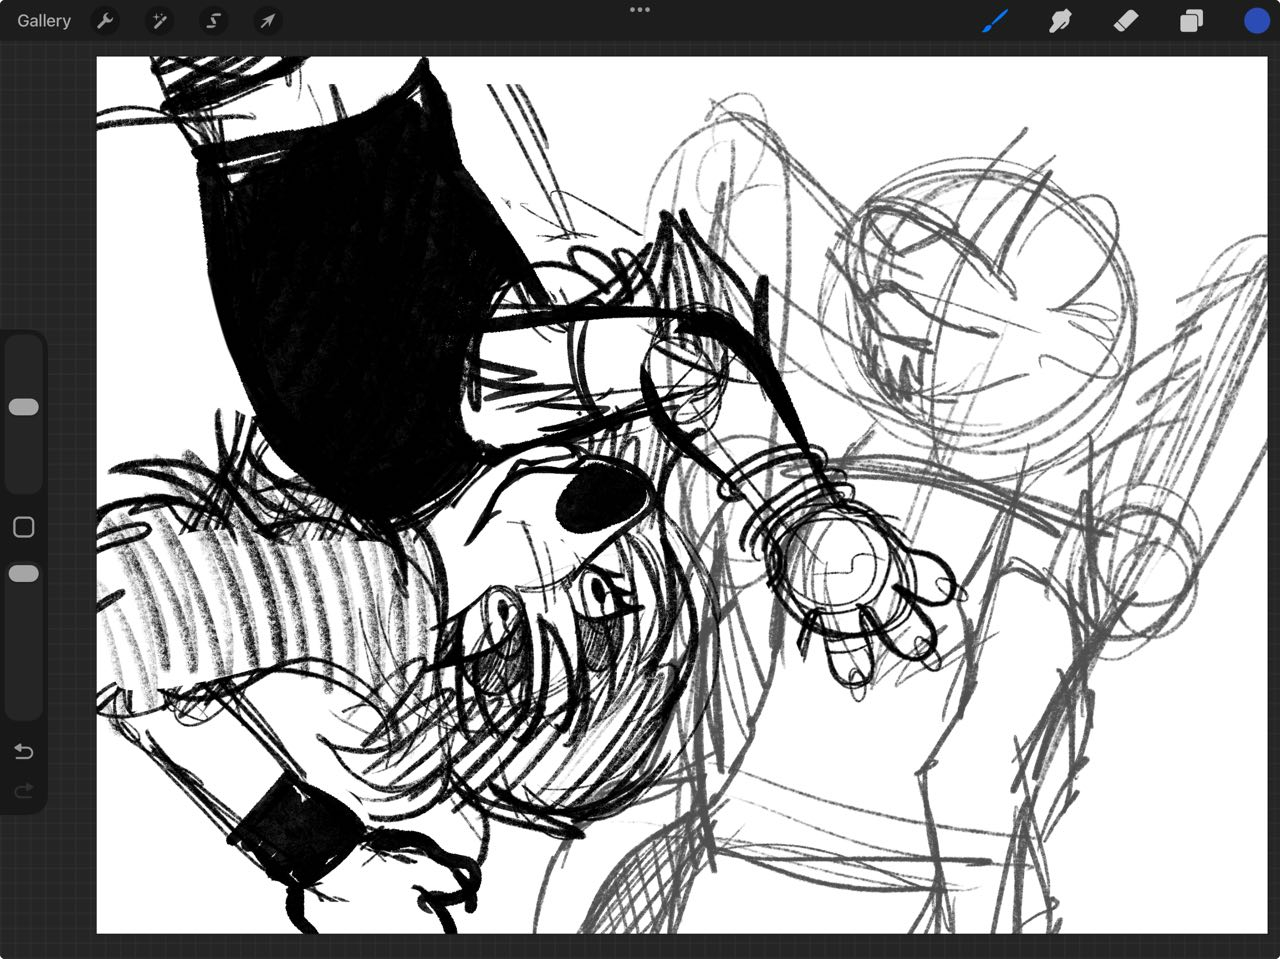The width and height of the screenshot is (1280, 959).
Task: Tap the Redo arrow in sidebar
Action: tap(24, 791)
